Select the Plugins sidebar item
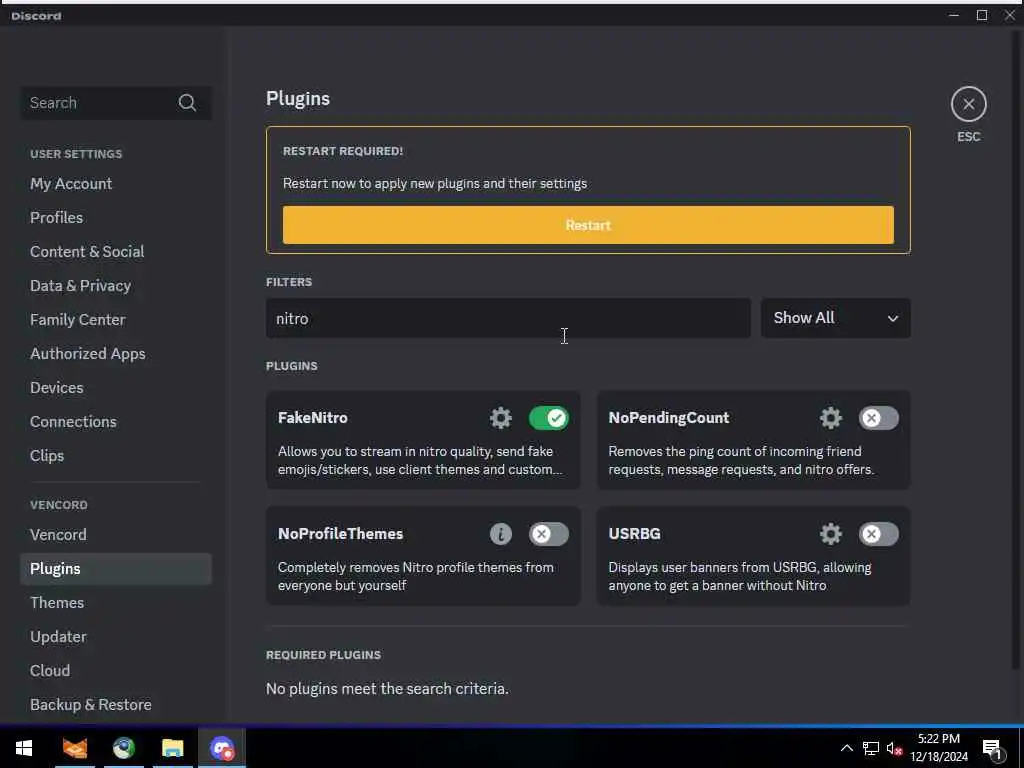 pyautogui.click(x=116, y=569)
